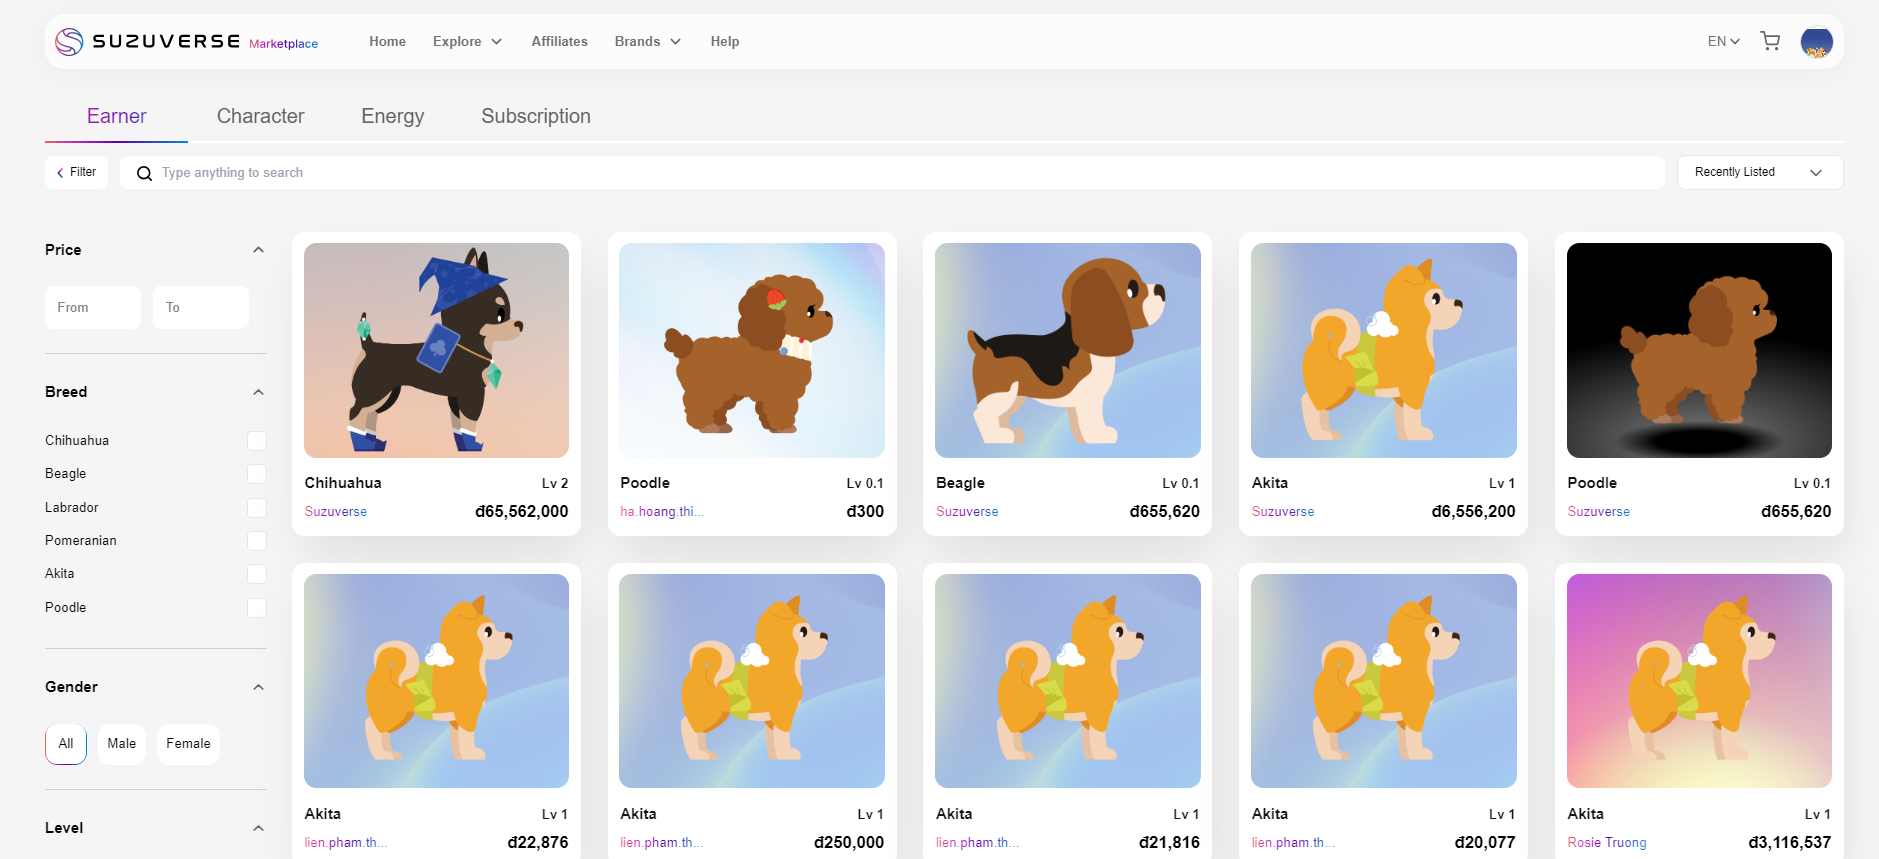Expand the Explore menu dropdown

[467, 42]
